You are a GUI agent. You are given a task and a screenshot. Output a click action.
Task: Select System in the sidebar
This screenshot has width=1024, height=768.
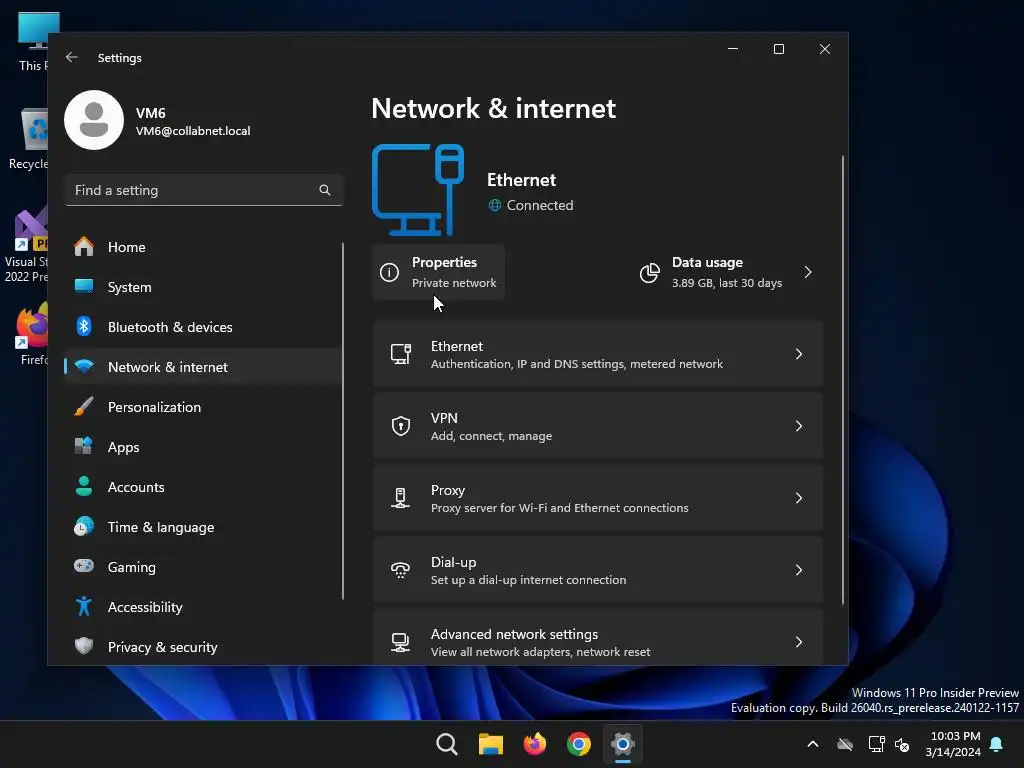click(x=203, y=287)
